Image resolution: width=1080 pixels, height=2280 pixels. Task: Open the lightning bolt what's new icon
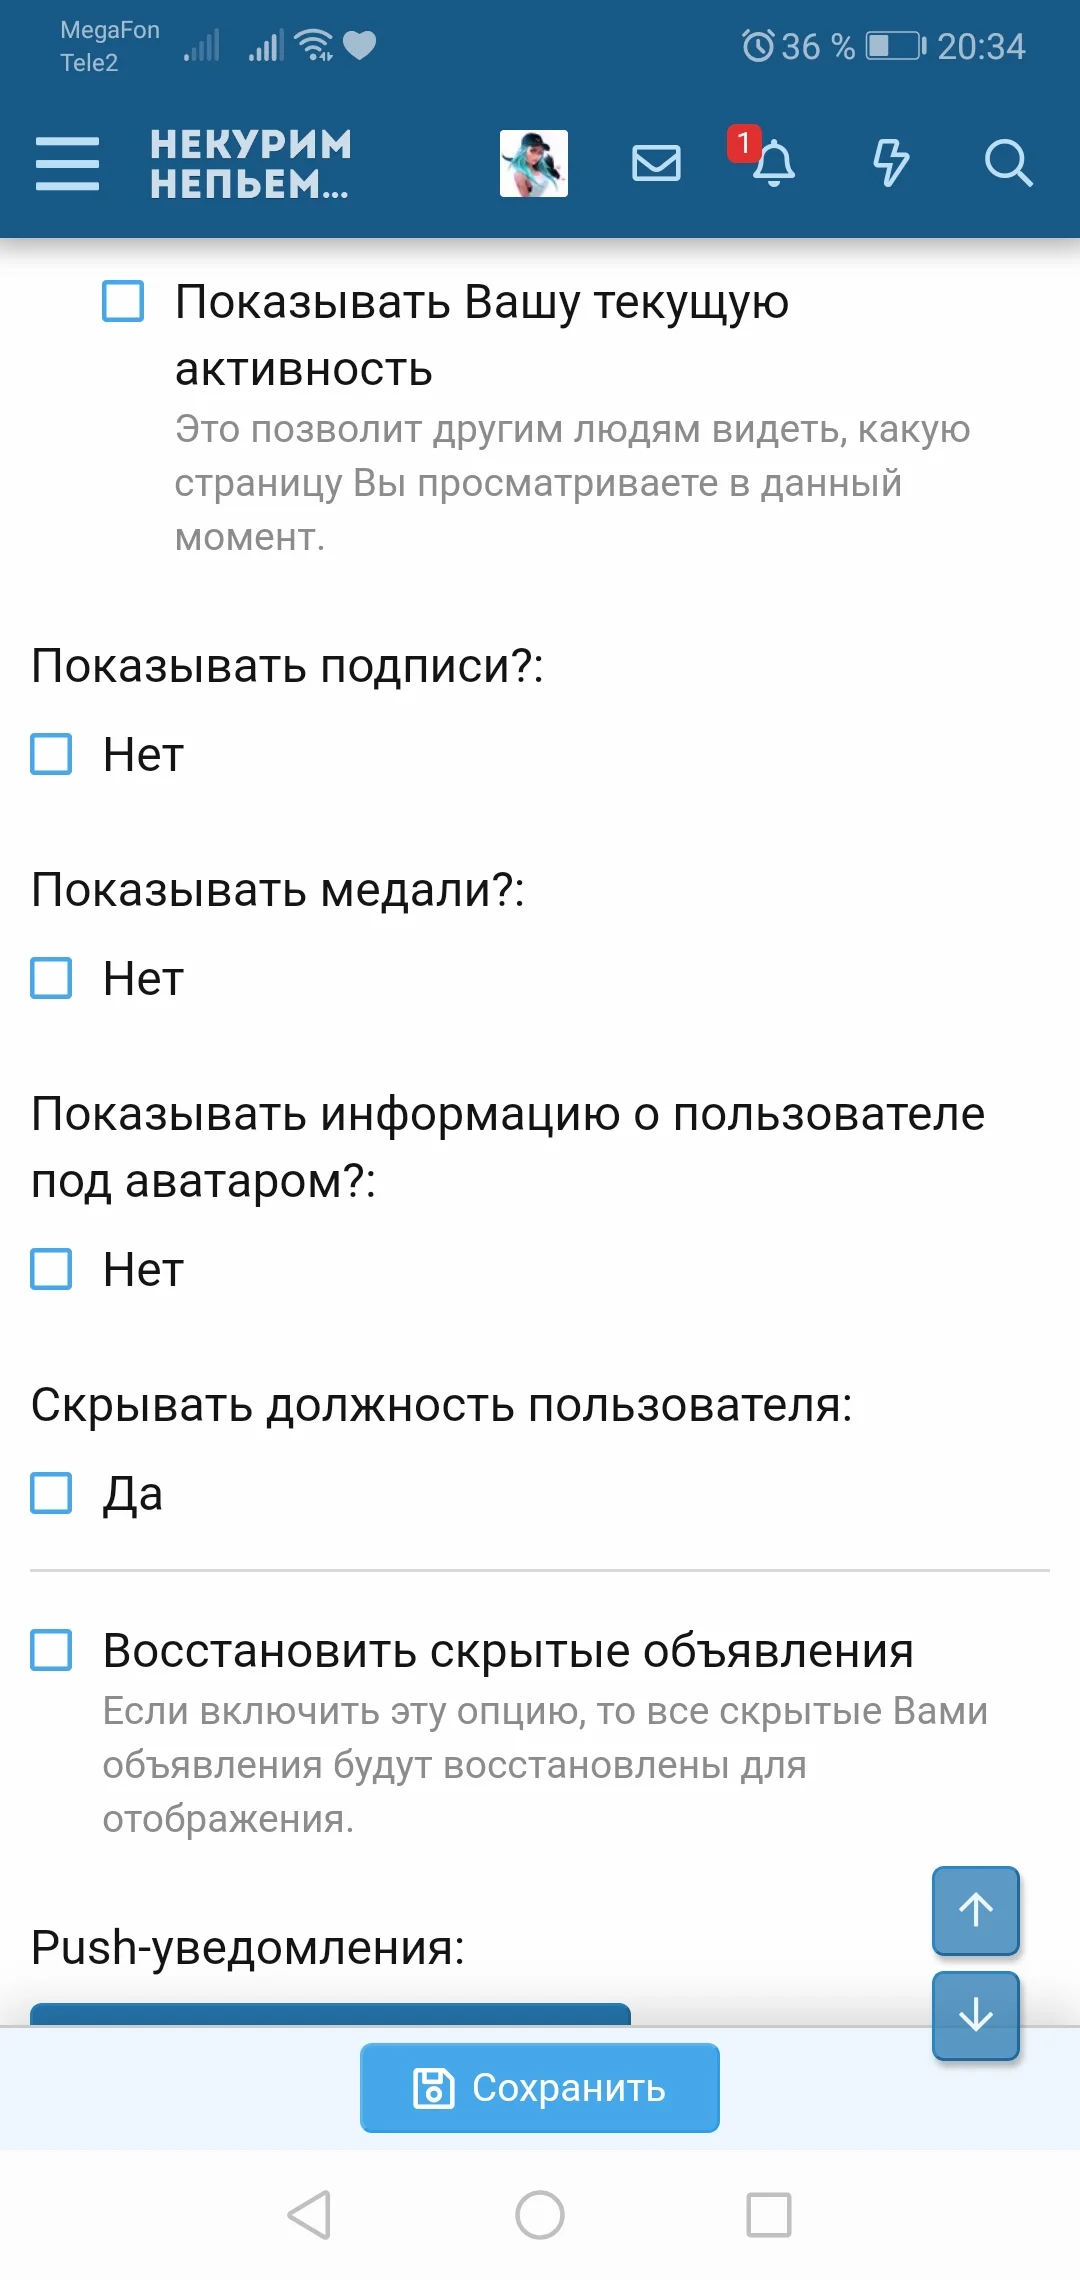[x=890, y=163]
